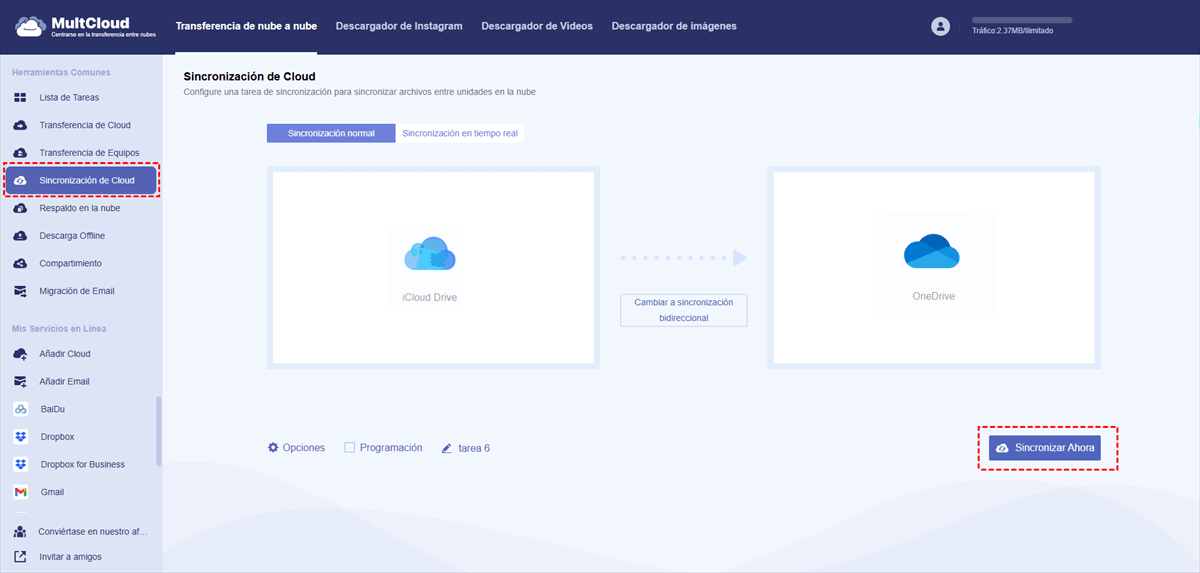Click the pencil icon beside tarea 6

point(447,448)
